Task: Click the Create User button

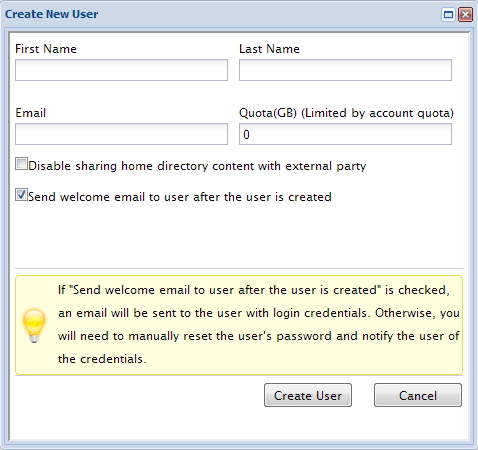Action: pos(308,395)
